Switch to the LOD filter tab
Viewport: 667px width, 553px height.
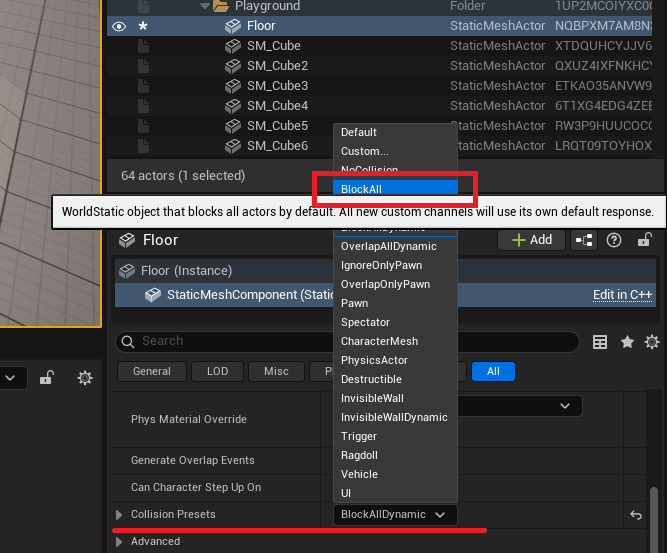(217, 371)
